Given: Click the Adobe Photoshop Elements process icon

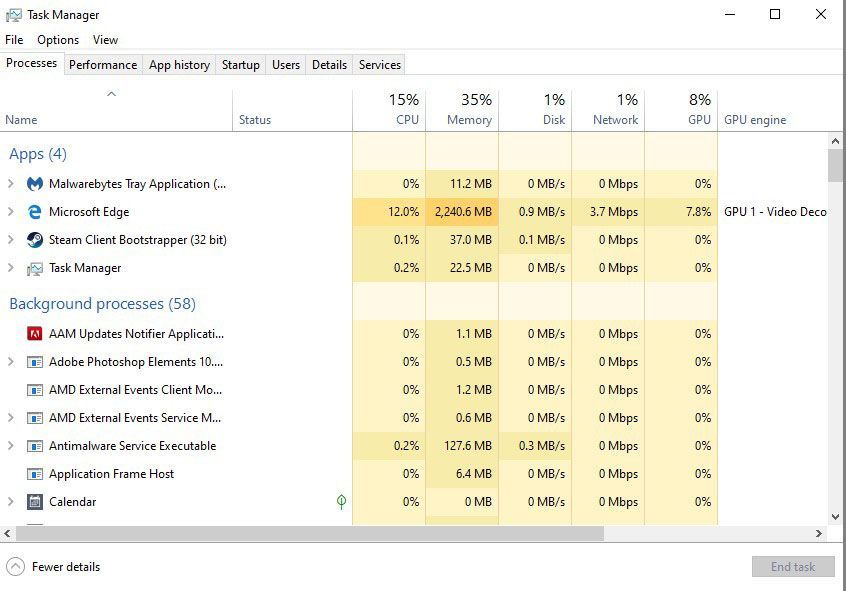Looking at the screenshot, I should (35, 362).
